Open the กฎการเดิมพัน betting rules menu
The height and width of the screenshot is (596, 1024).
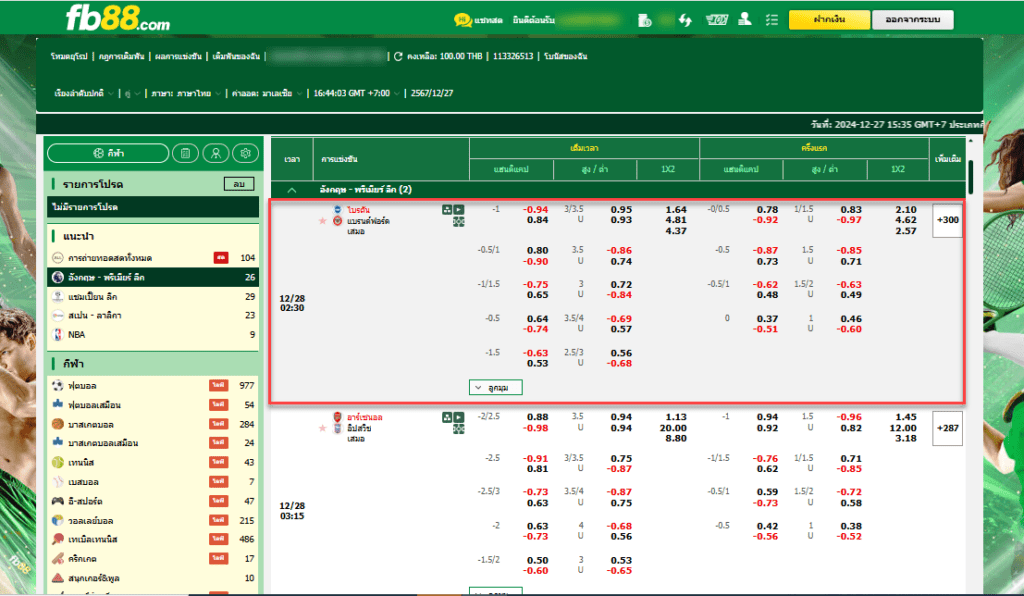pyautogui.click(x=121, y=57)
